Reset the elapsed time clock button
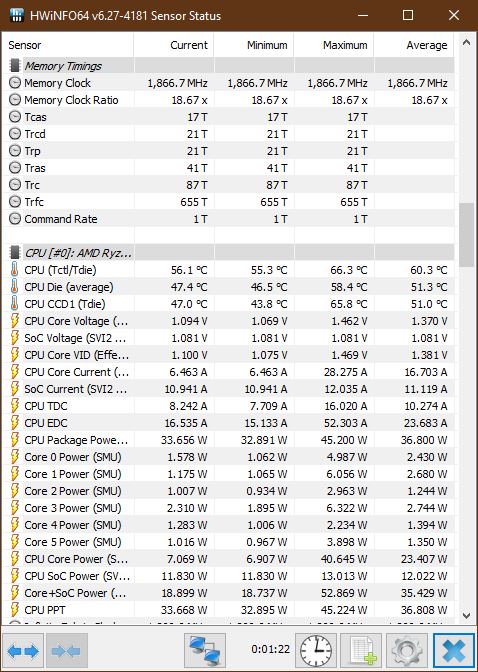478x672 pixels. pos(316,651)
